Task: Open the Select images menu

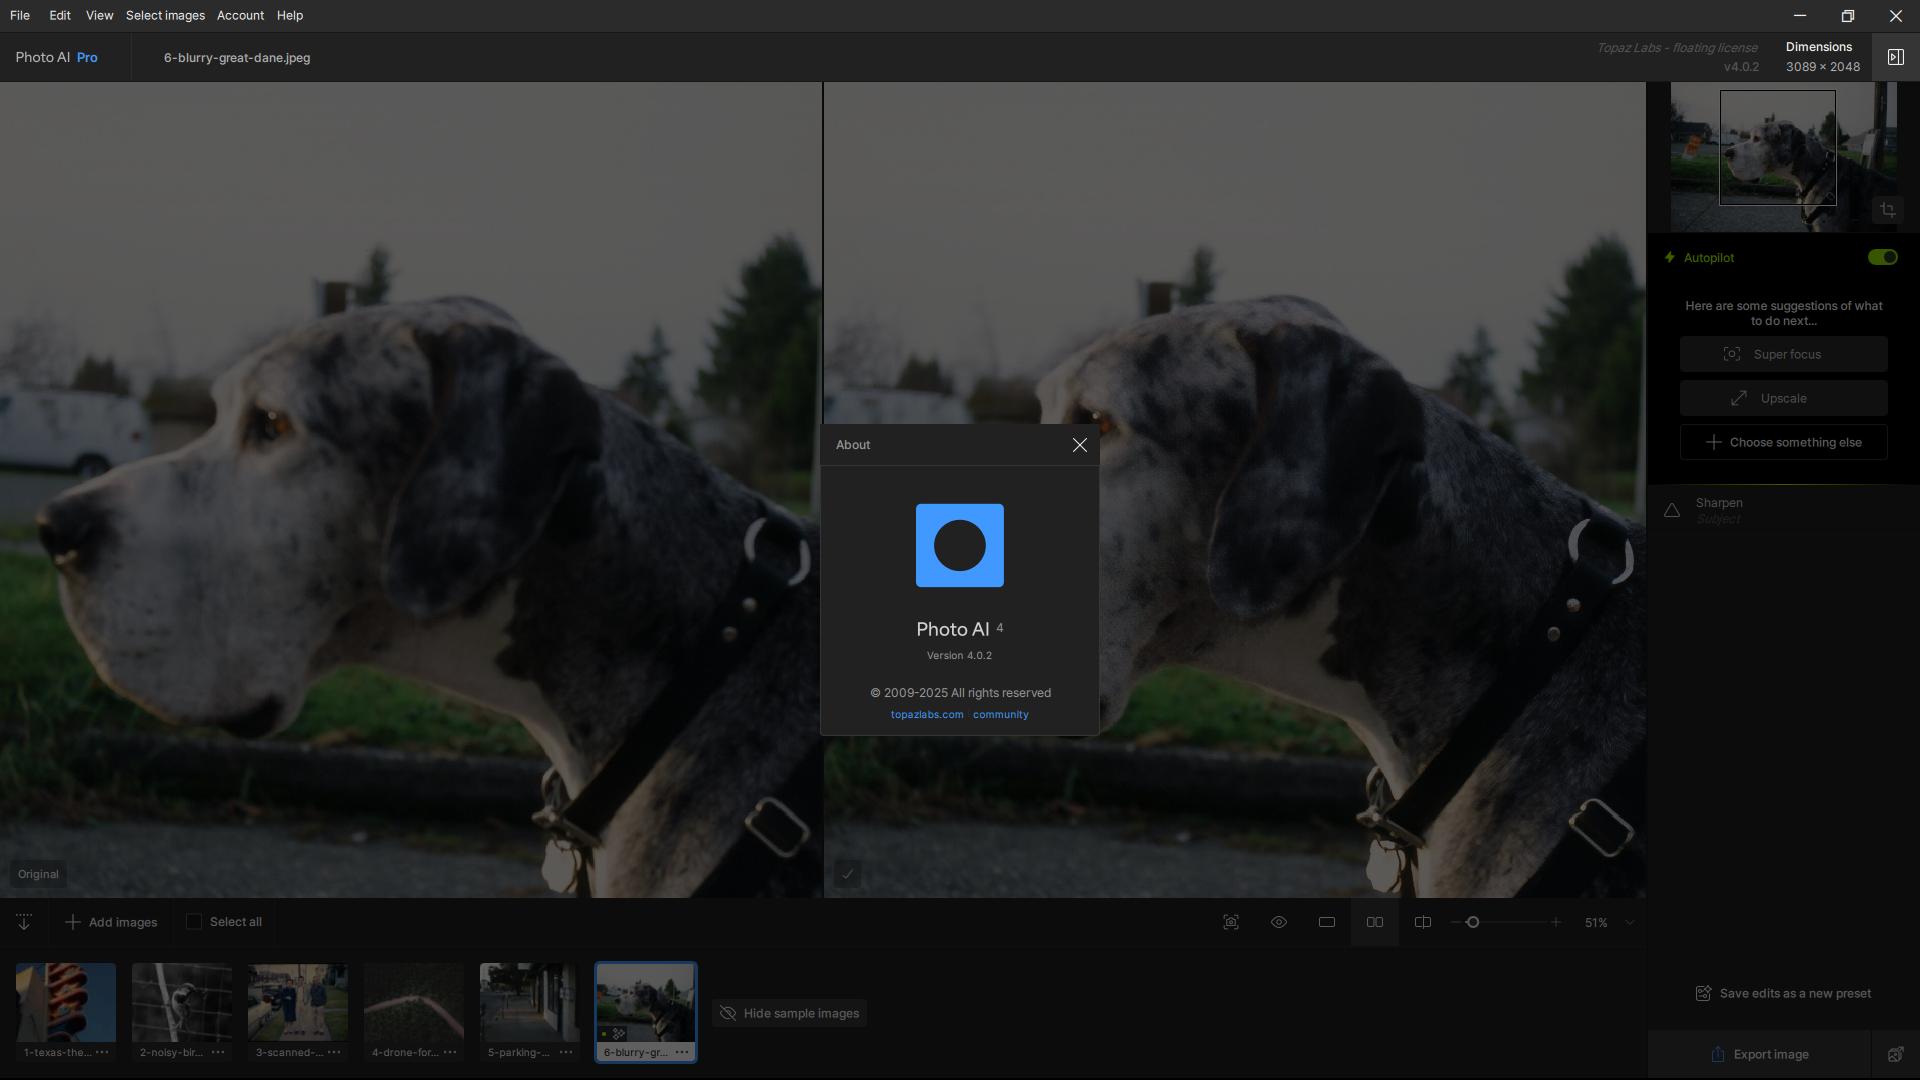Action: click(165, 15)
